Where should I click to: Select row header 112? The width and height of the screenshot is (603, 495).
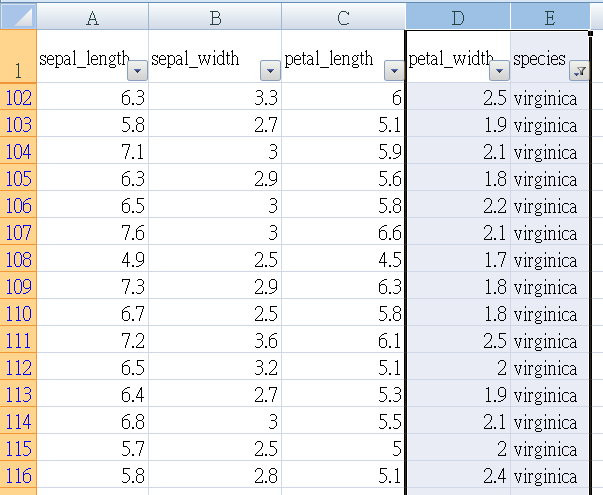click(x=18, y=366)
